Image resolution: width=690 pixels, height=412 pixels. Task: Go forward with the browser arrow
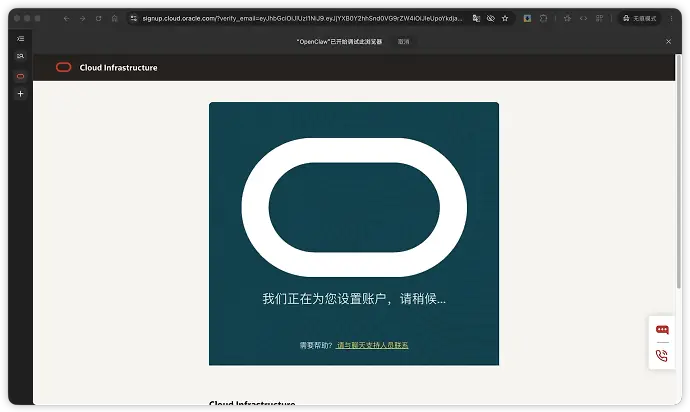(83, 18)
